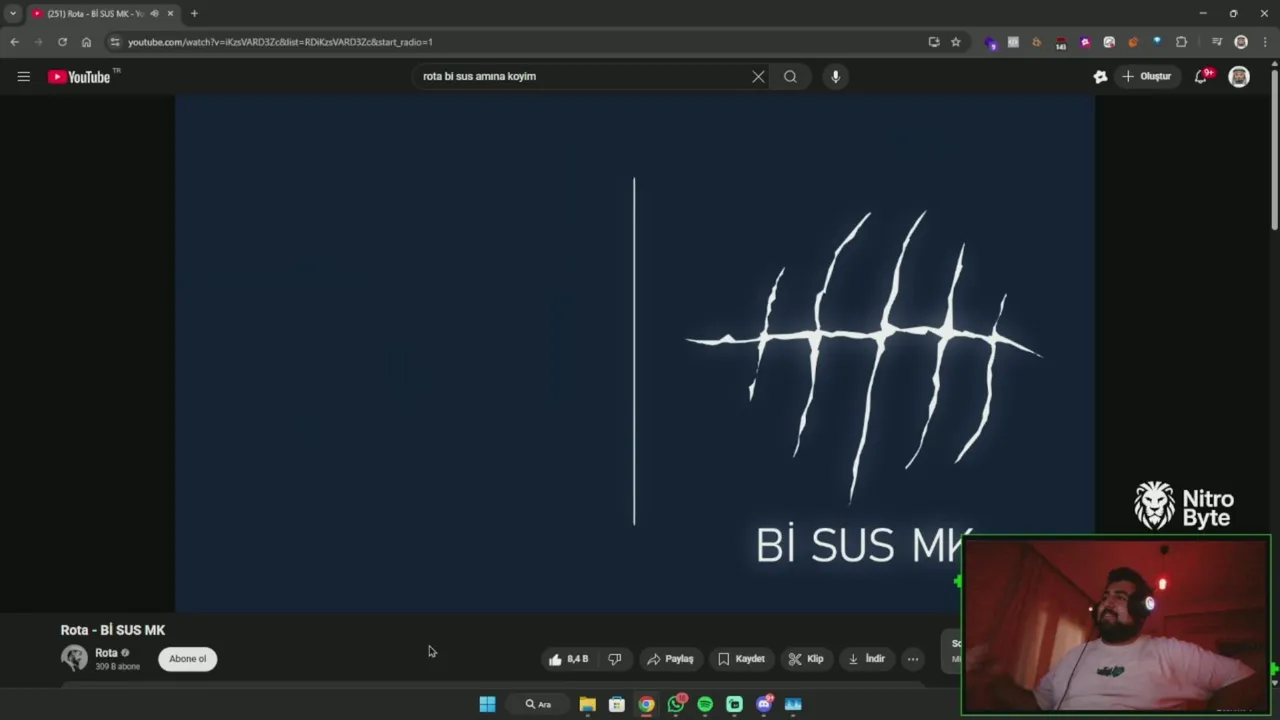Bookmark this page with the star
1280x720 pixels.
point(956,42)
